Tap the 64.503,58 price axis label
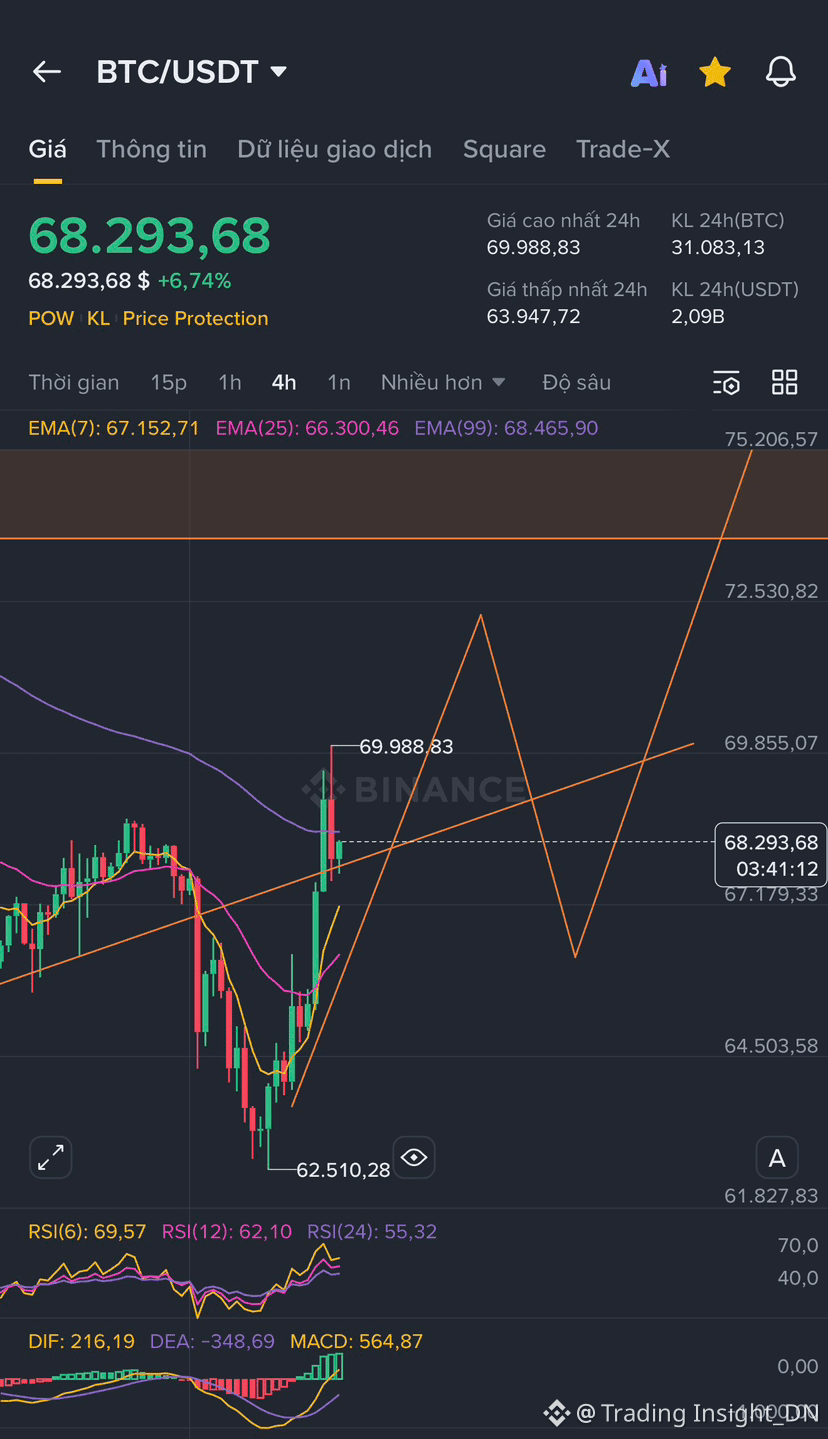 [771, 1046]
